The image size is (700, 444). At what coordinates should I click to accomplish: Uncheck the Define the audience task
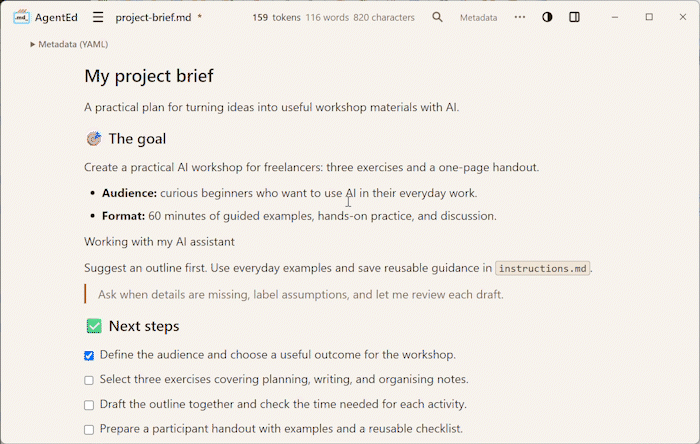click(89, 356)
